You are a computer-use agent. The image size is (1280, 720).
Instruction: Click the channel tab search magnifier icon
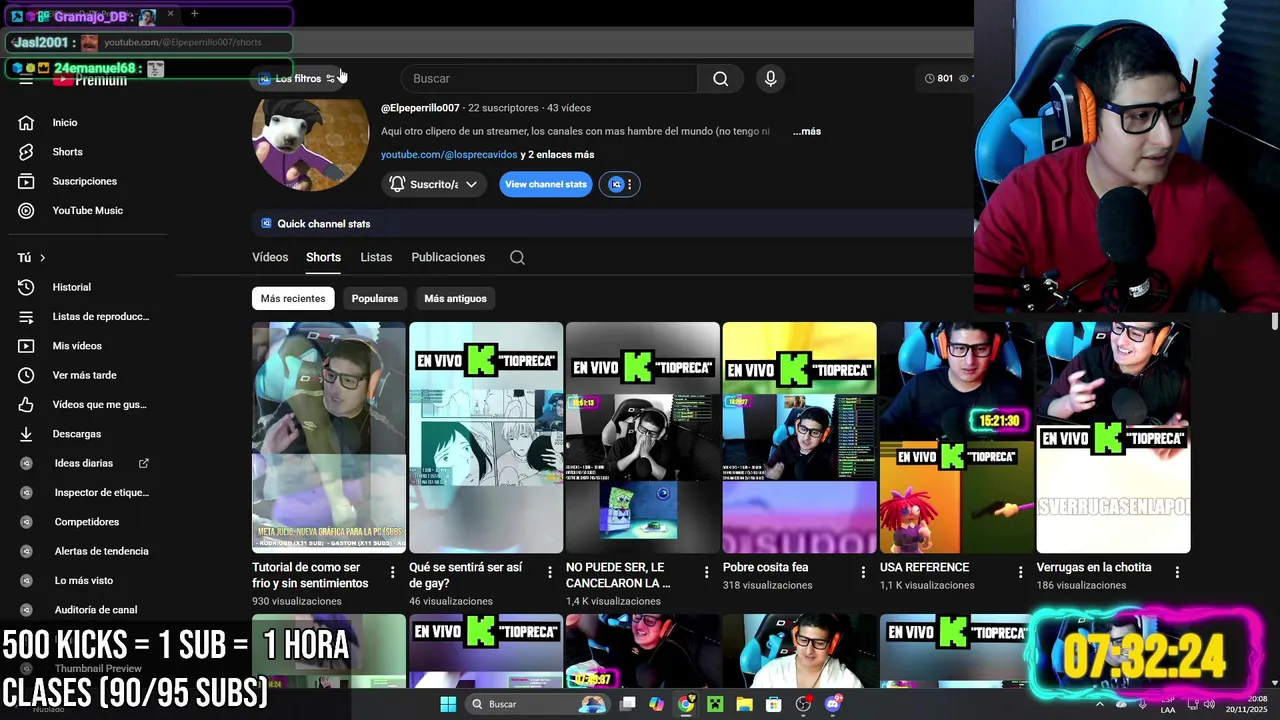[x=517, y=257]
